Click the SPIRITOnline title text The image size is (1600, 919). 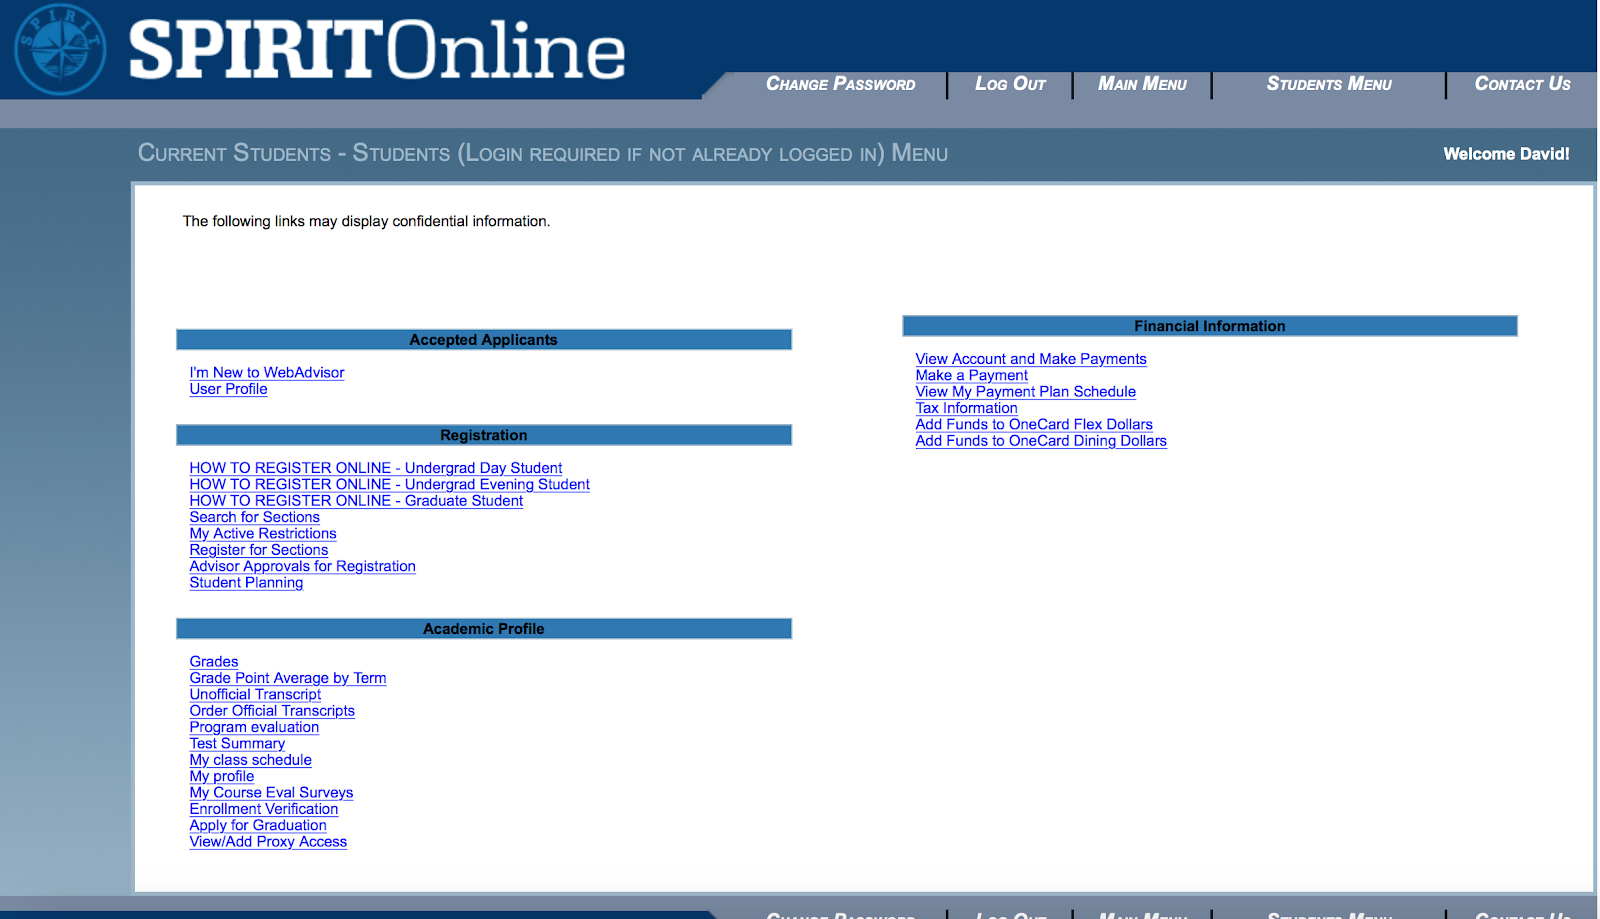[377, 49]
